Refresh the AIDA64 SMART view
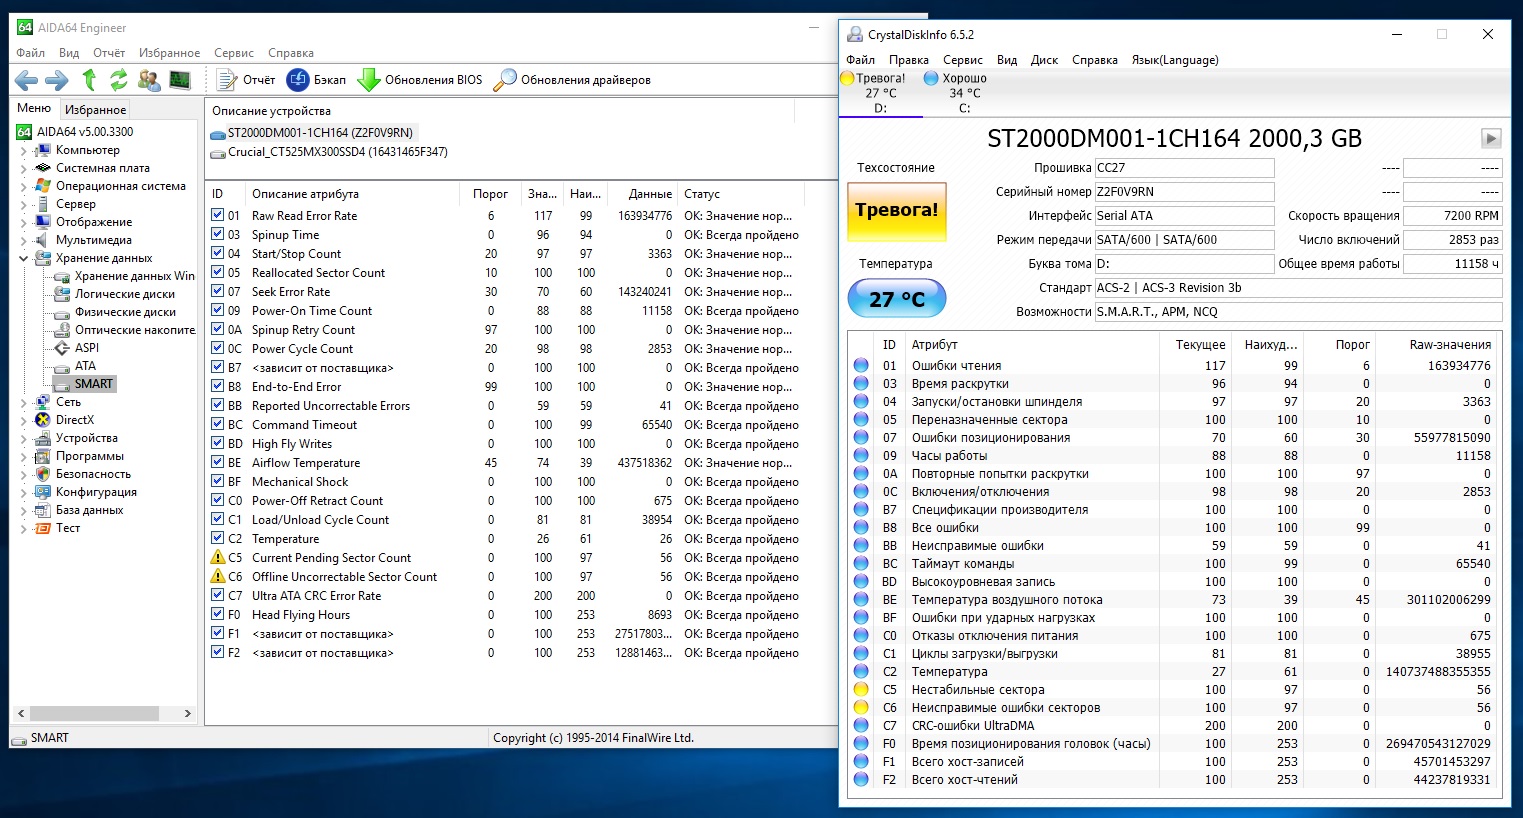Image resolution: width=1523 pixels, height=818 pixels. 119,80
